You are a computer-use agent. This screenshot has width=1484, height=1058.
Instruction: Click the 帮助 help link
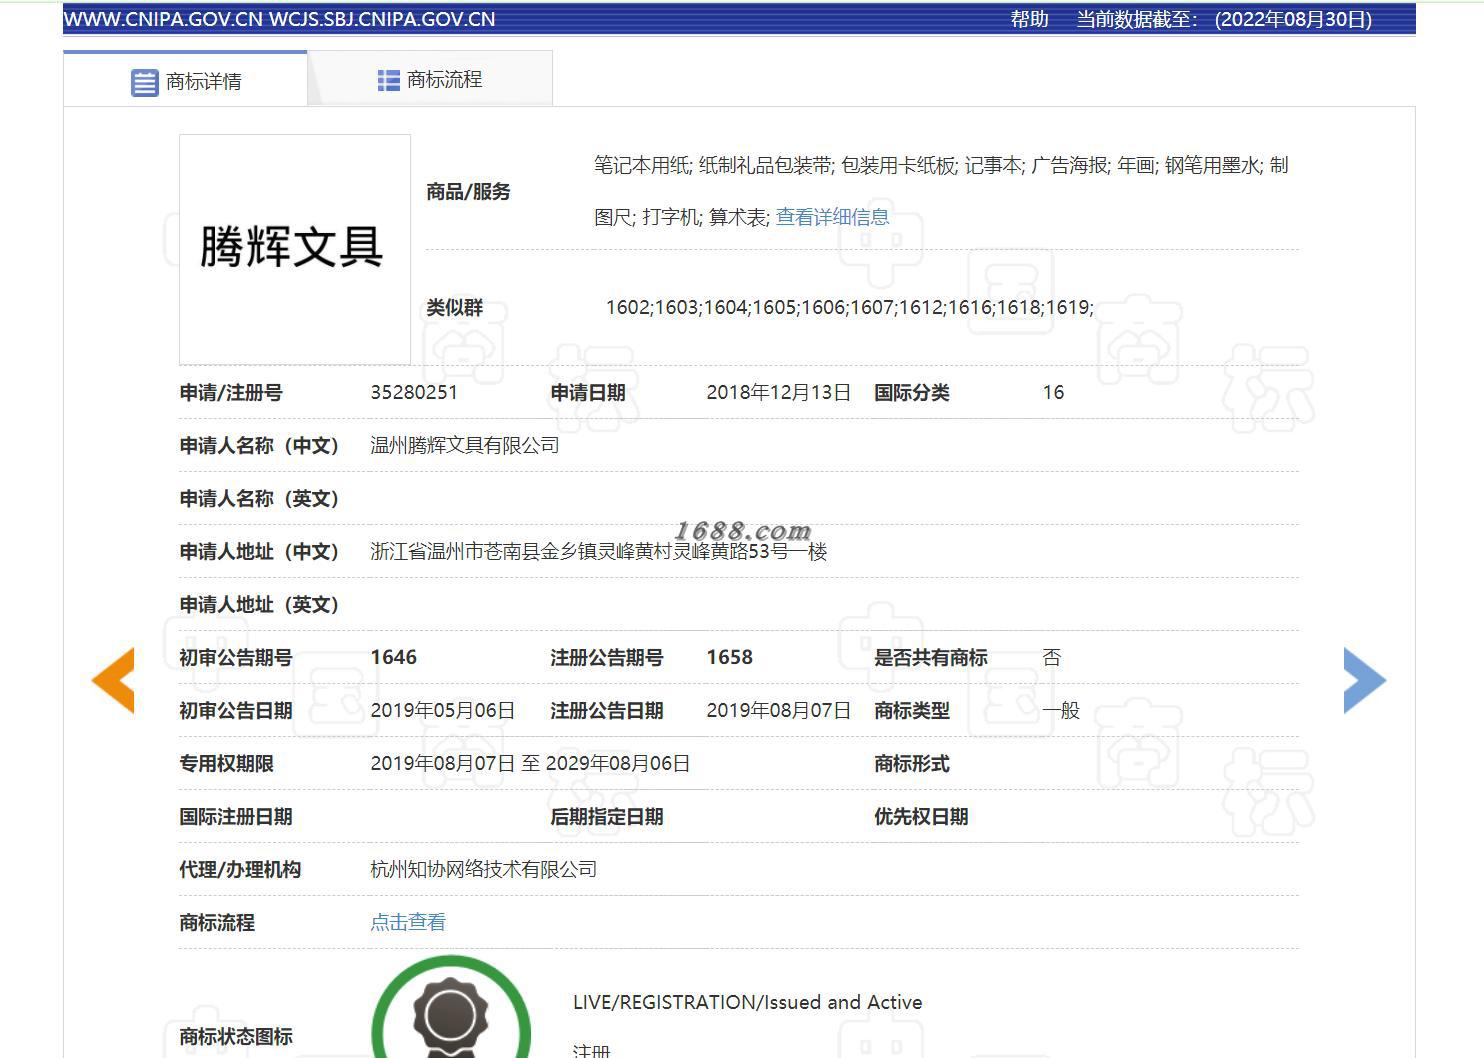(1029, 19)
